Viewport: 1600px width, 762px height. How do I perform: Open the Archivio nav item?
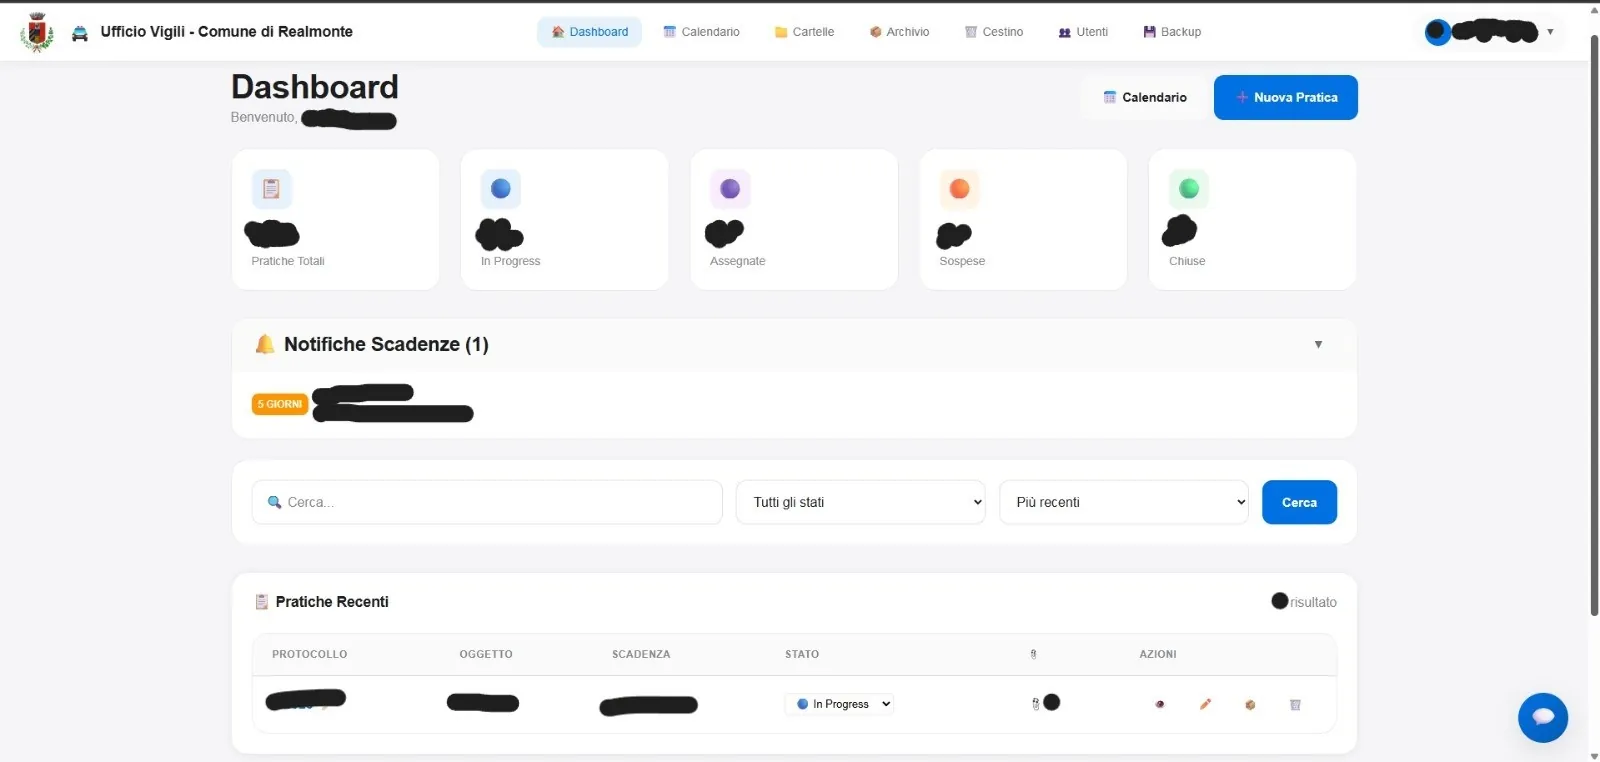tap(899, 32)
